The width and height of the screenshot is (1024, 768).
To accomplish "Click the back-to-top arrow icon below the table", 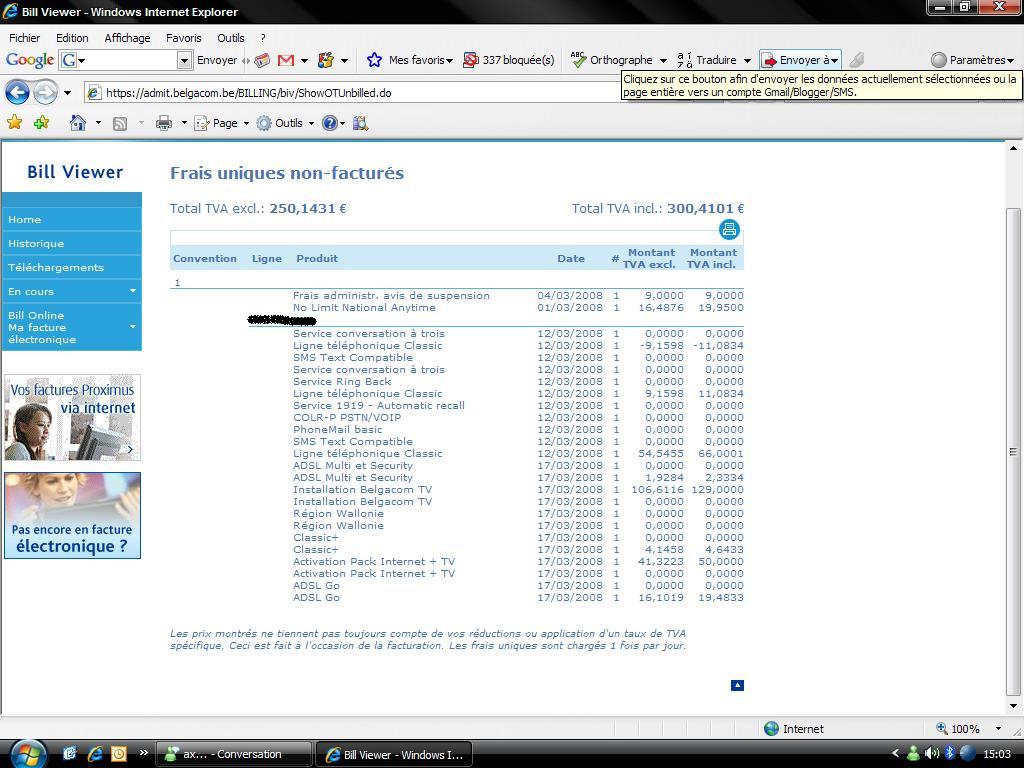I will (737, 685).
